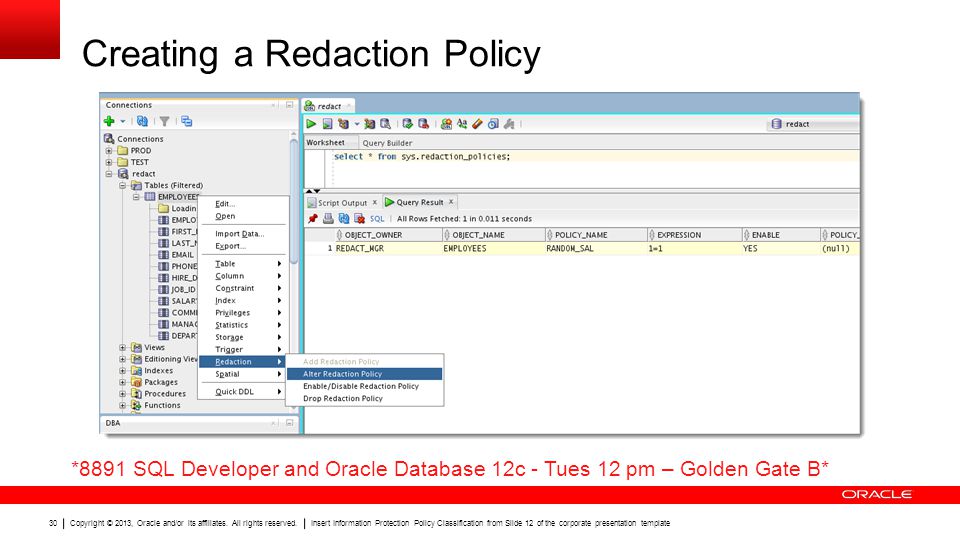Collapse the Tables (Filtered) node

click(122, 186)
